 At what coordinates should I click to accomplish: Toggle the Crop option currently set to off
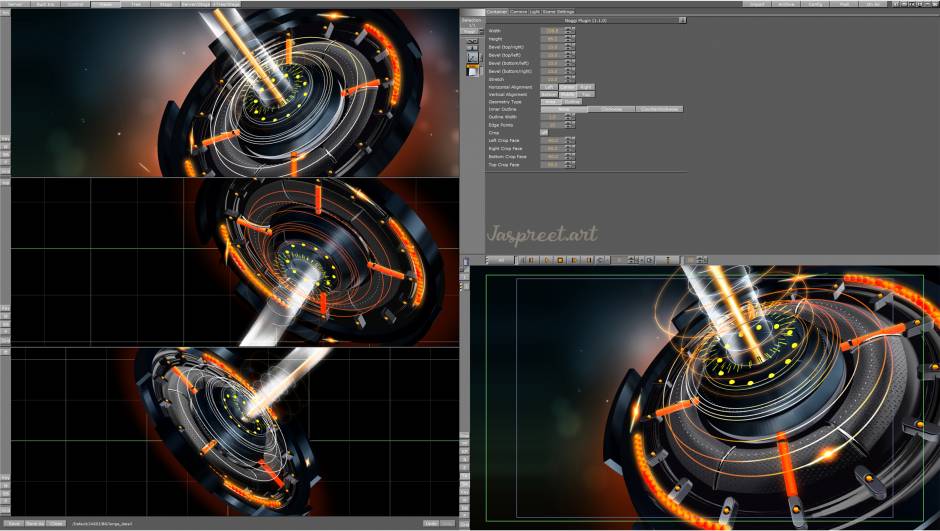(x=545, y=132)
